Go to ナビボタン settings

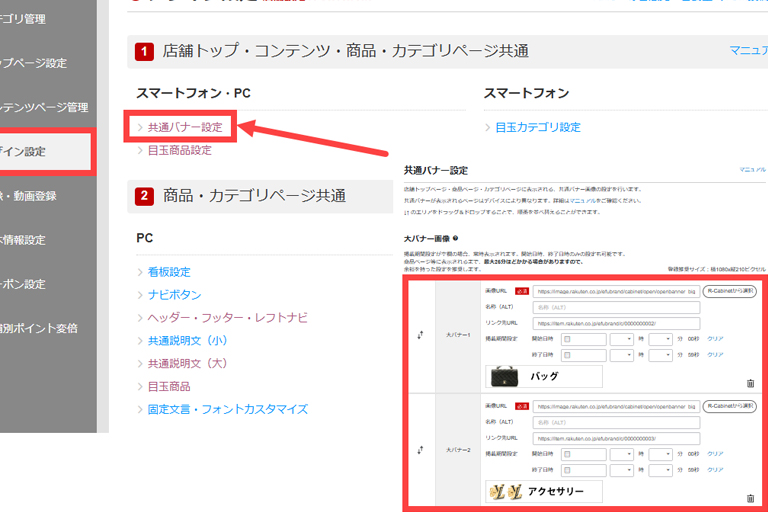point(174,294)
